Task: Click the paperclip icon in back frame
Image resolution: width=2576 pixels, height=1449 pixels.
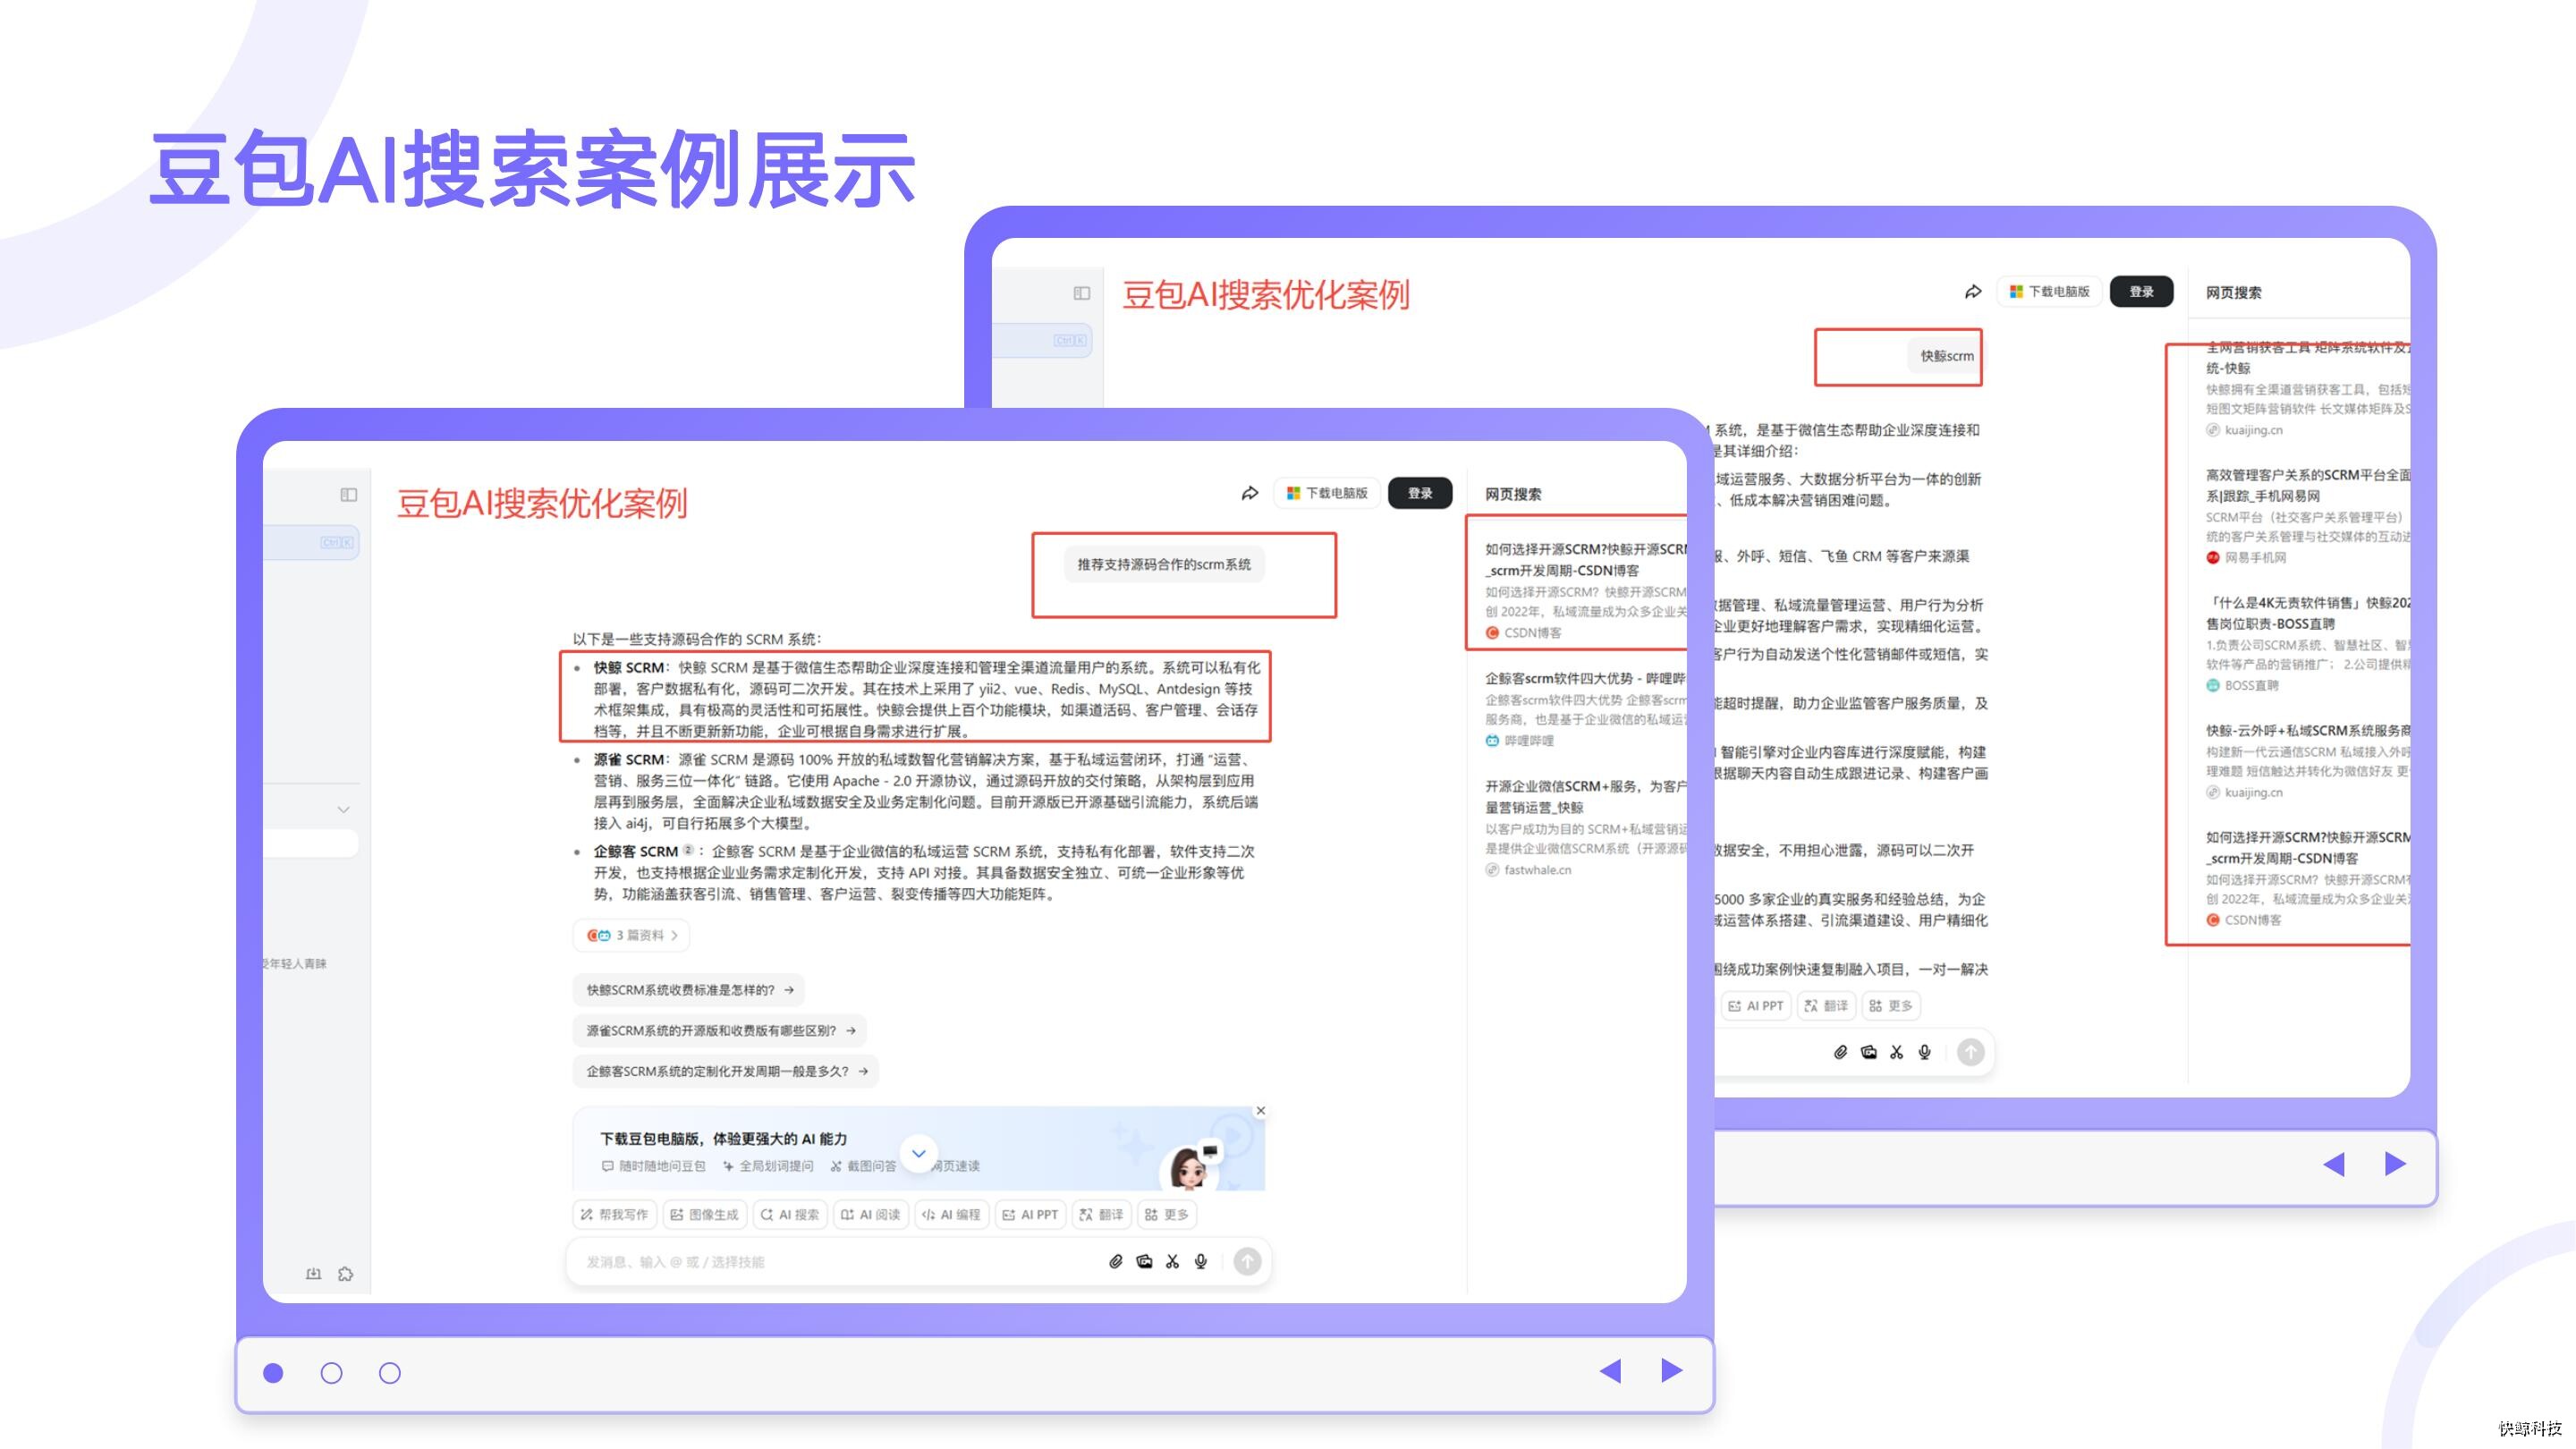Action: (x=1840, y=1052)
